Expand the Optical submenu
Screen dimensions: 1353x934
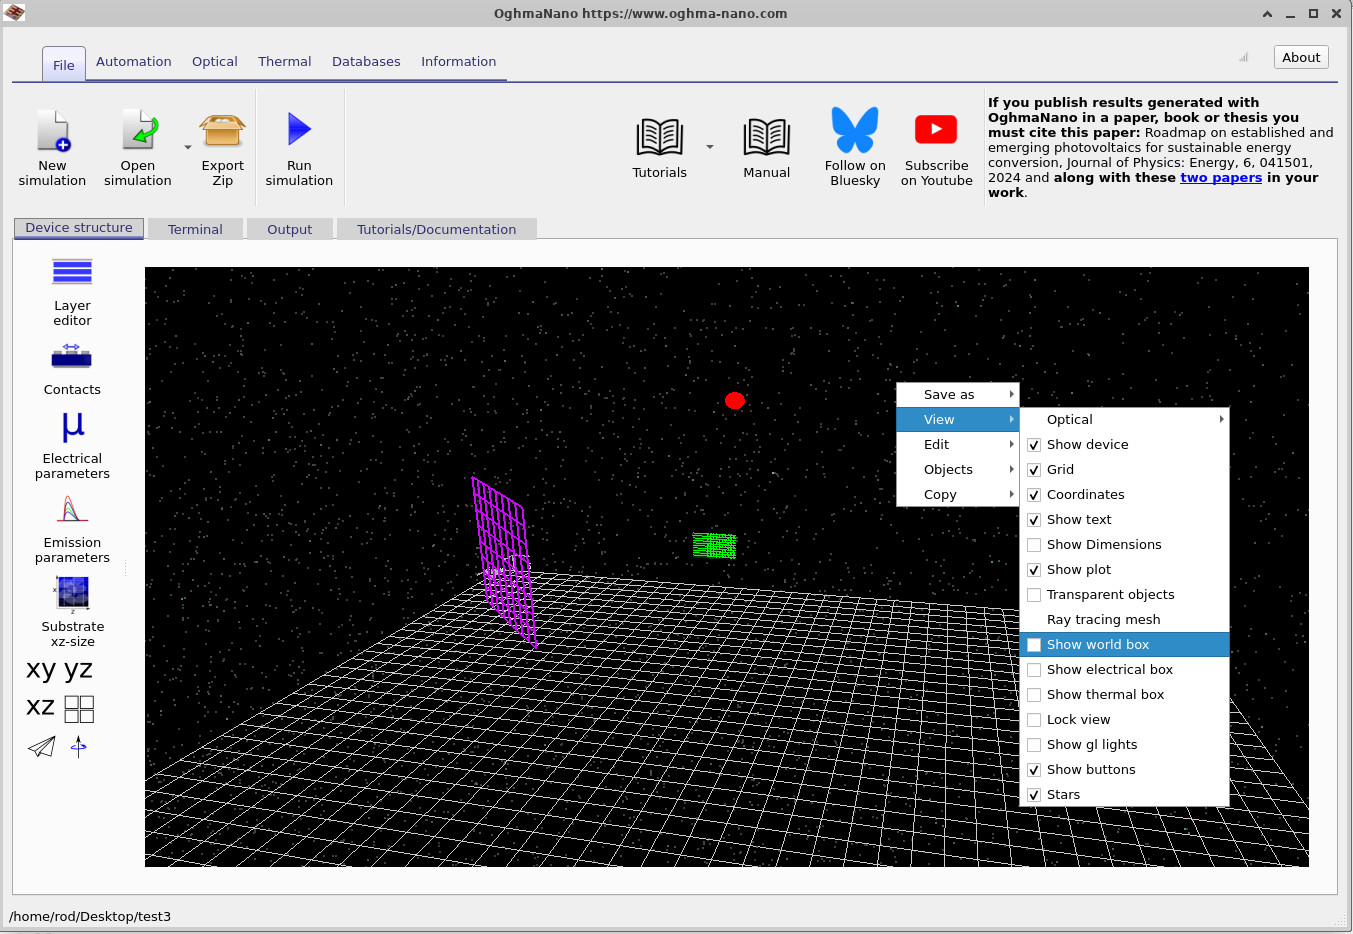1069,419
